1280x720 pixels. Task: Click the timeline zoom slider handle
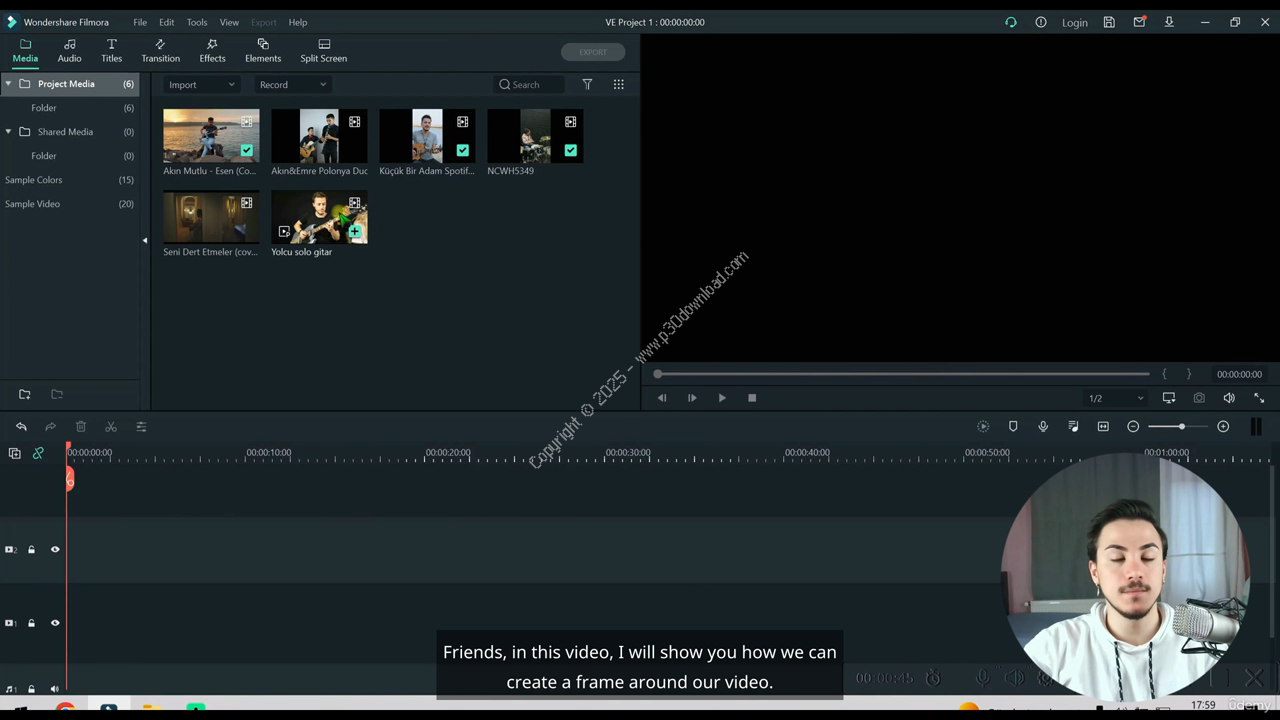coord(1181,427)
